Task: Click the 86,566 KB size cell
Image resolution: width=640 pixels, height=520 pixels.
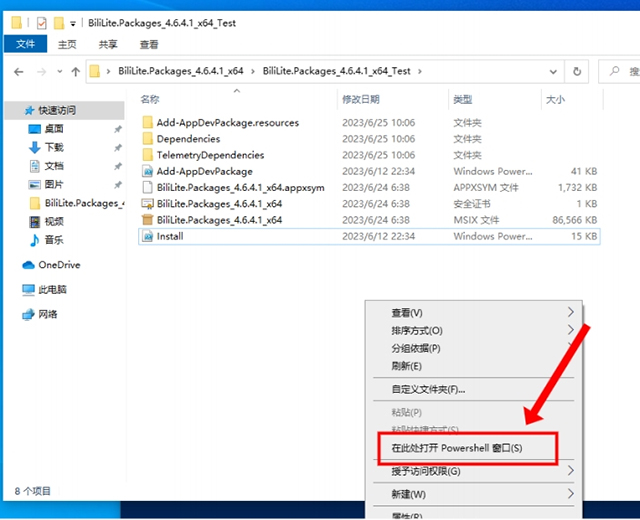Action: click(575, 220)
